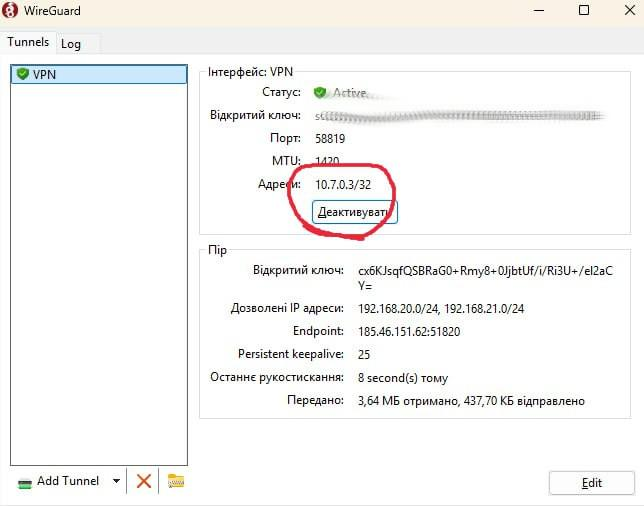Click the Add Tunnel button label
The height and width of the screenshot is (506, 644).
[68, 481]
